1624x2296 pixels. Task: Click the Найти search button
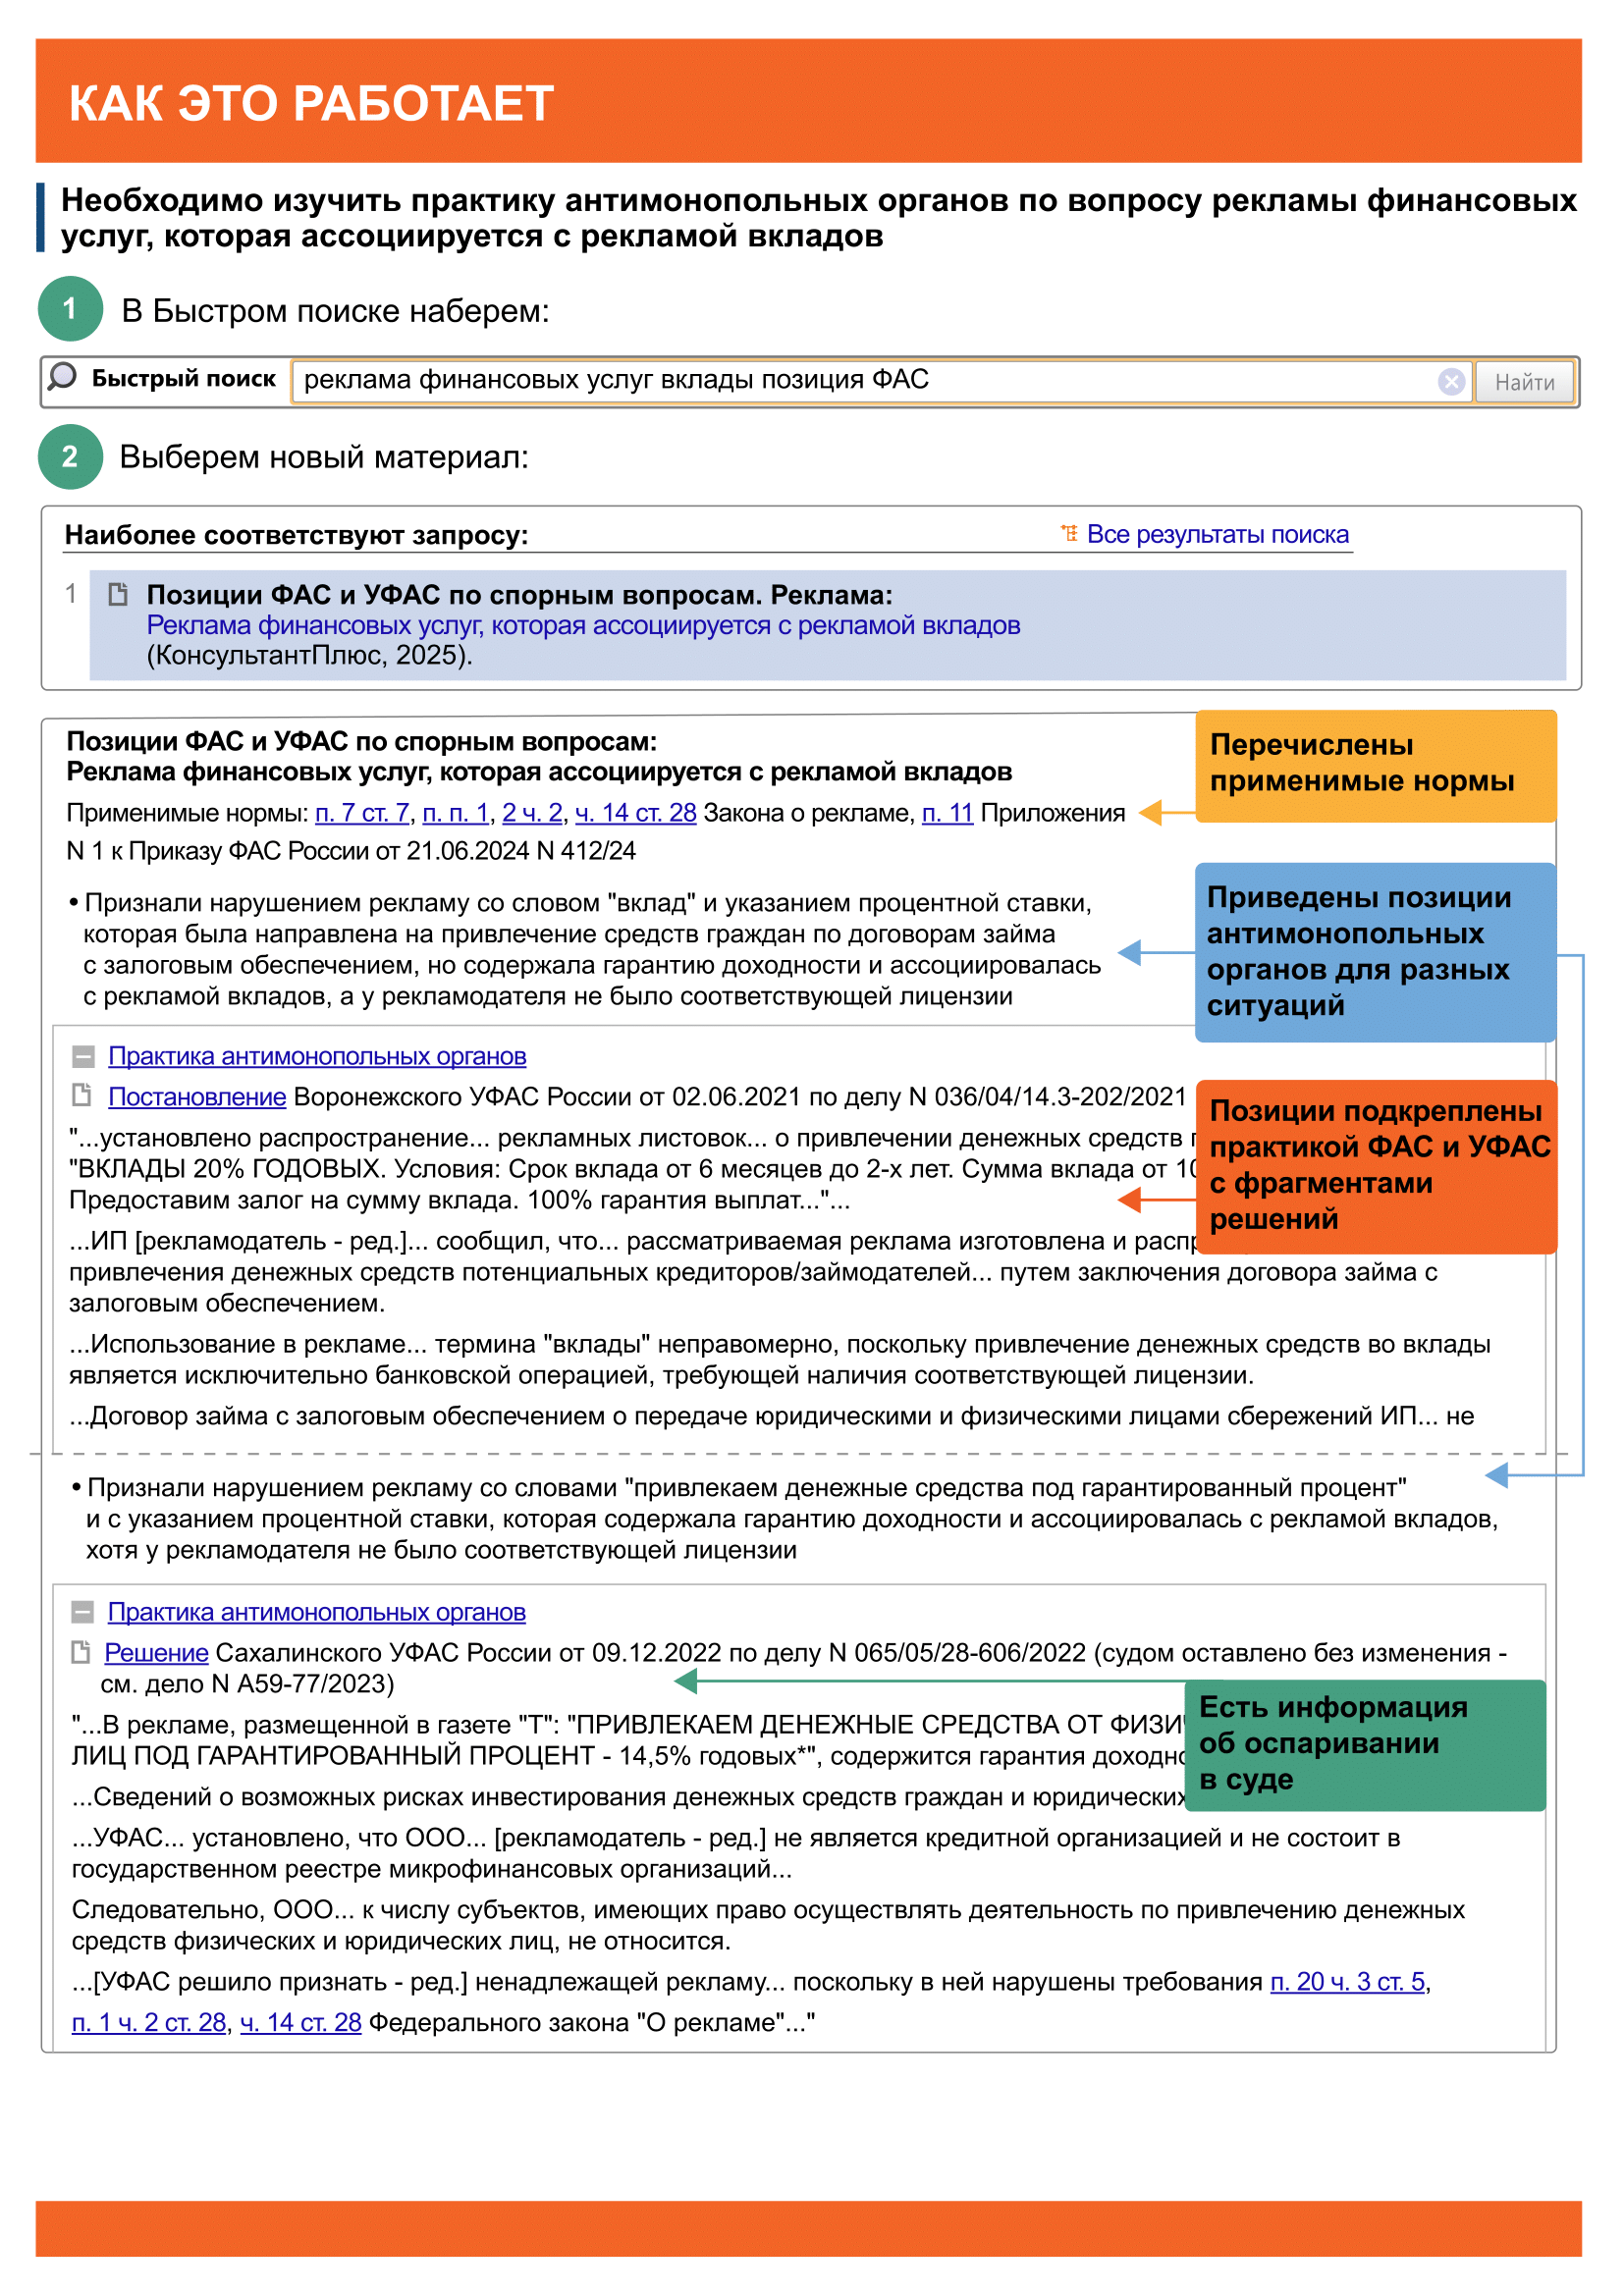click(1523, 382)
